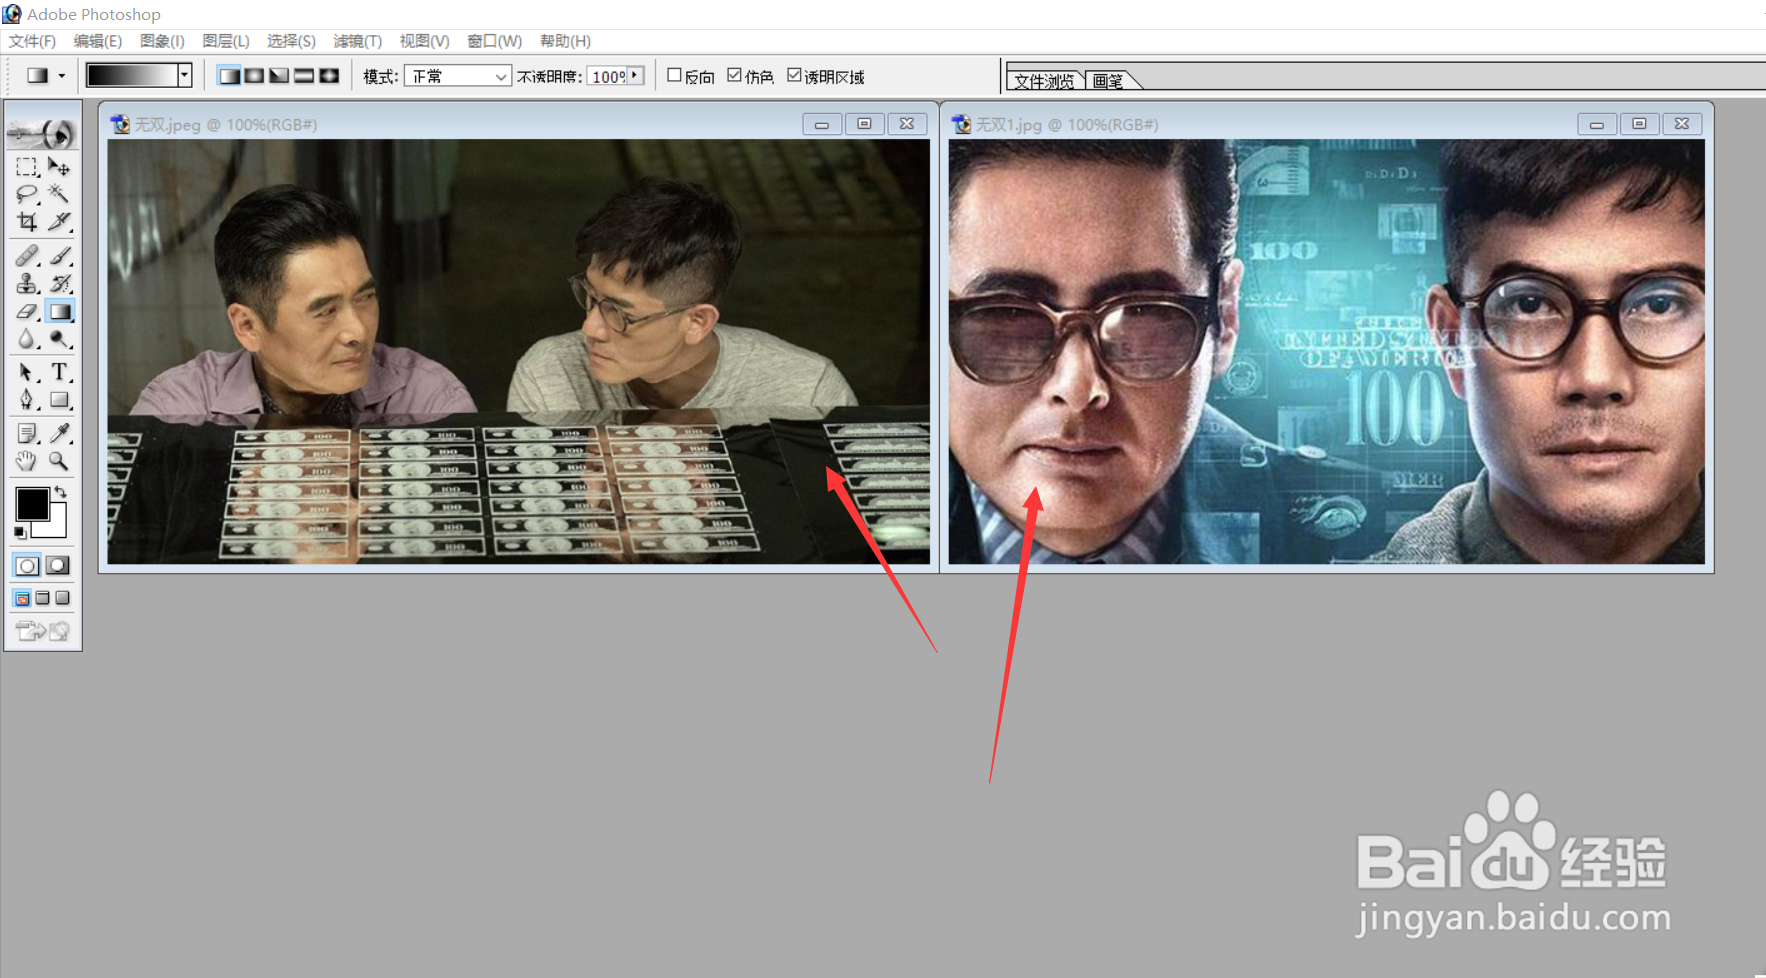
Task: Swap foreground and background colors
Action: pyautogui.click(x=61, y=491)
